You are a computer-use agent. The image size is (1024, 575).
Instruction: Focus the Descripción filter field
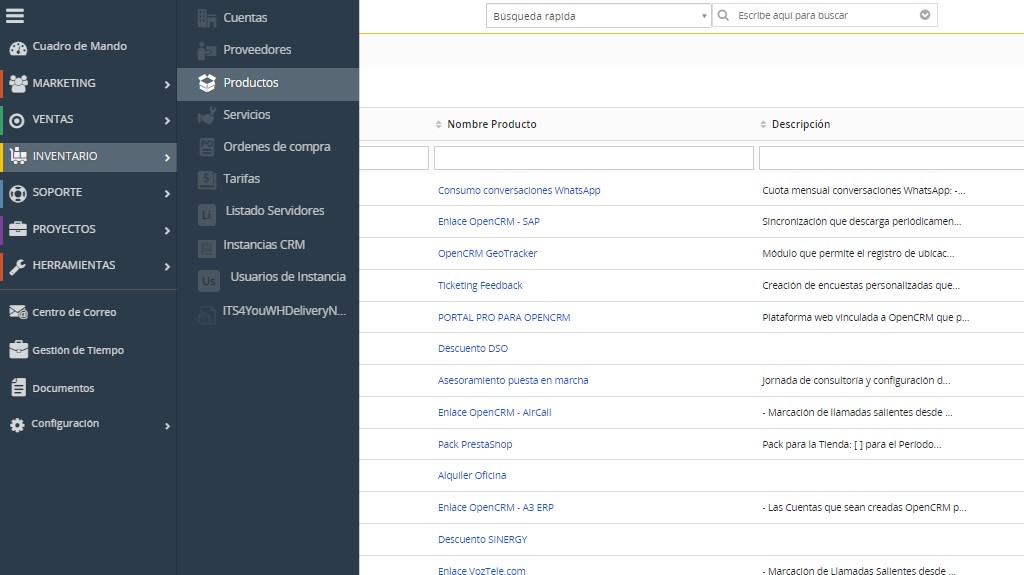pos(891,158)
